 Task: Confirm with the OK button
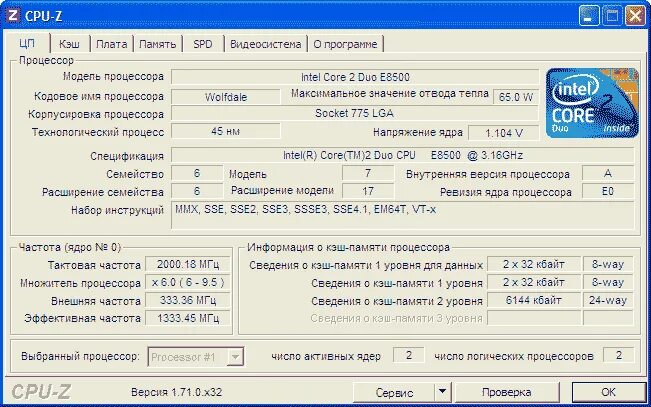coord(608,392)
